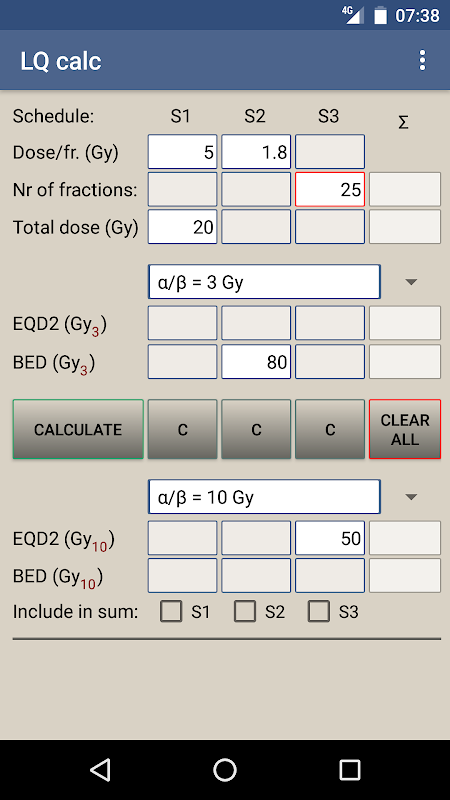Select the S2 BED field showing 80

[x=256, y=362]
